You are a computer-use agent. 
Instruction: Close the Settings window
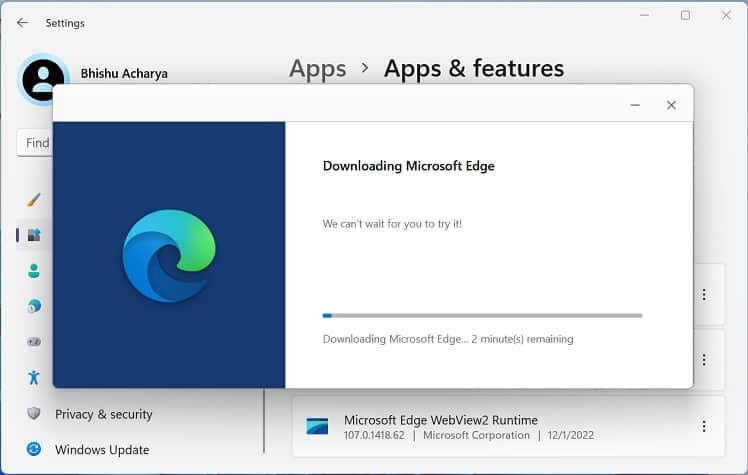[726, 15]
